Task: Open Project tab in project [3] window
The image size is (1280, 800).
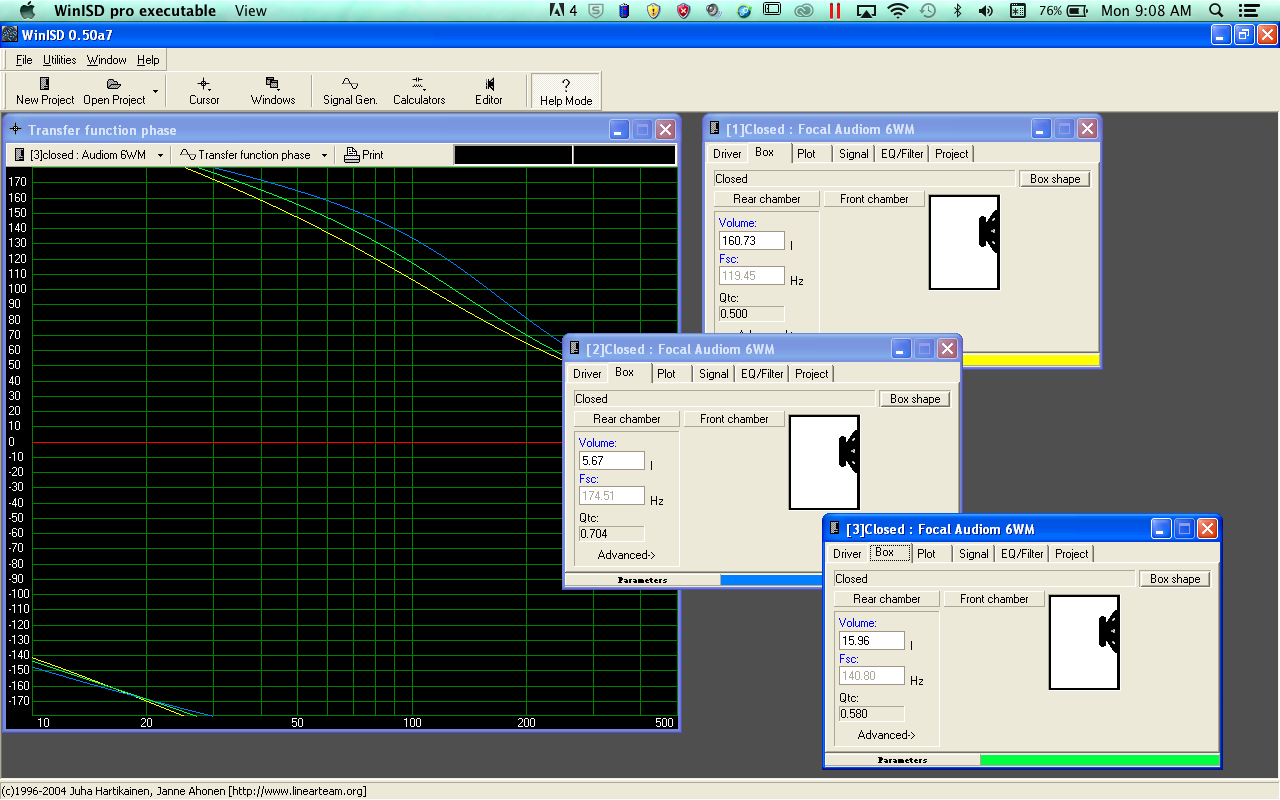Action: [1071, 554]
